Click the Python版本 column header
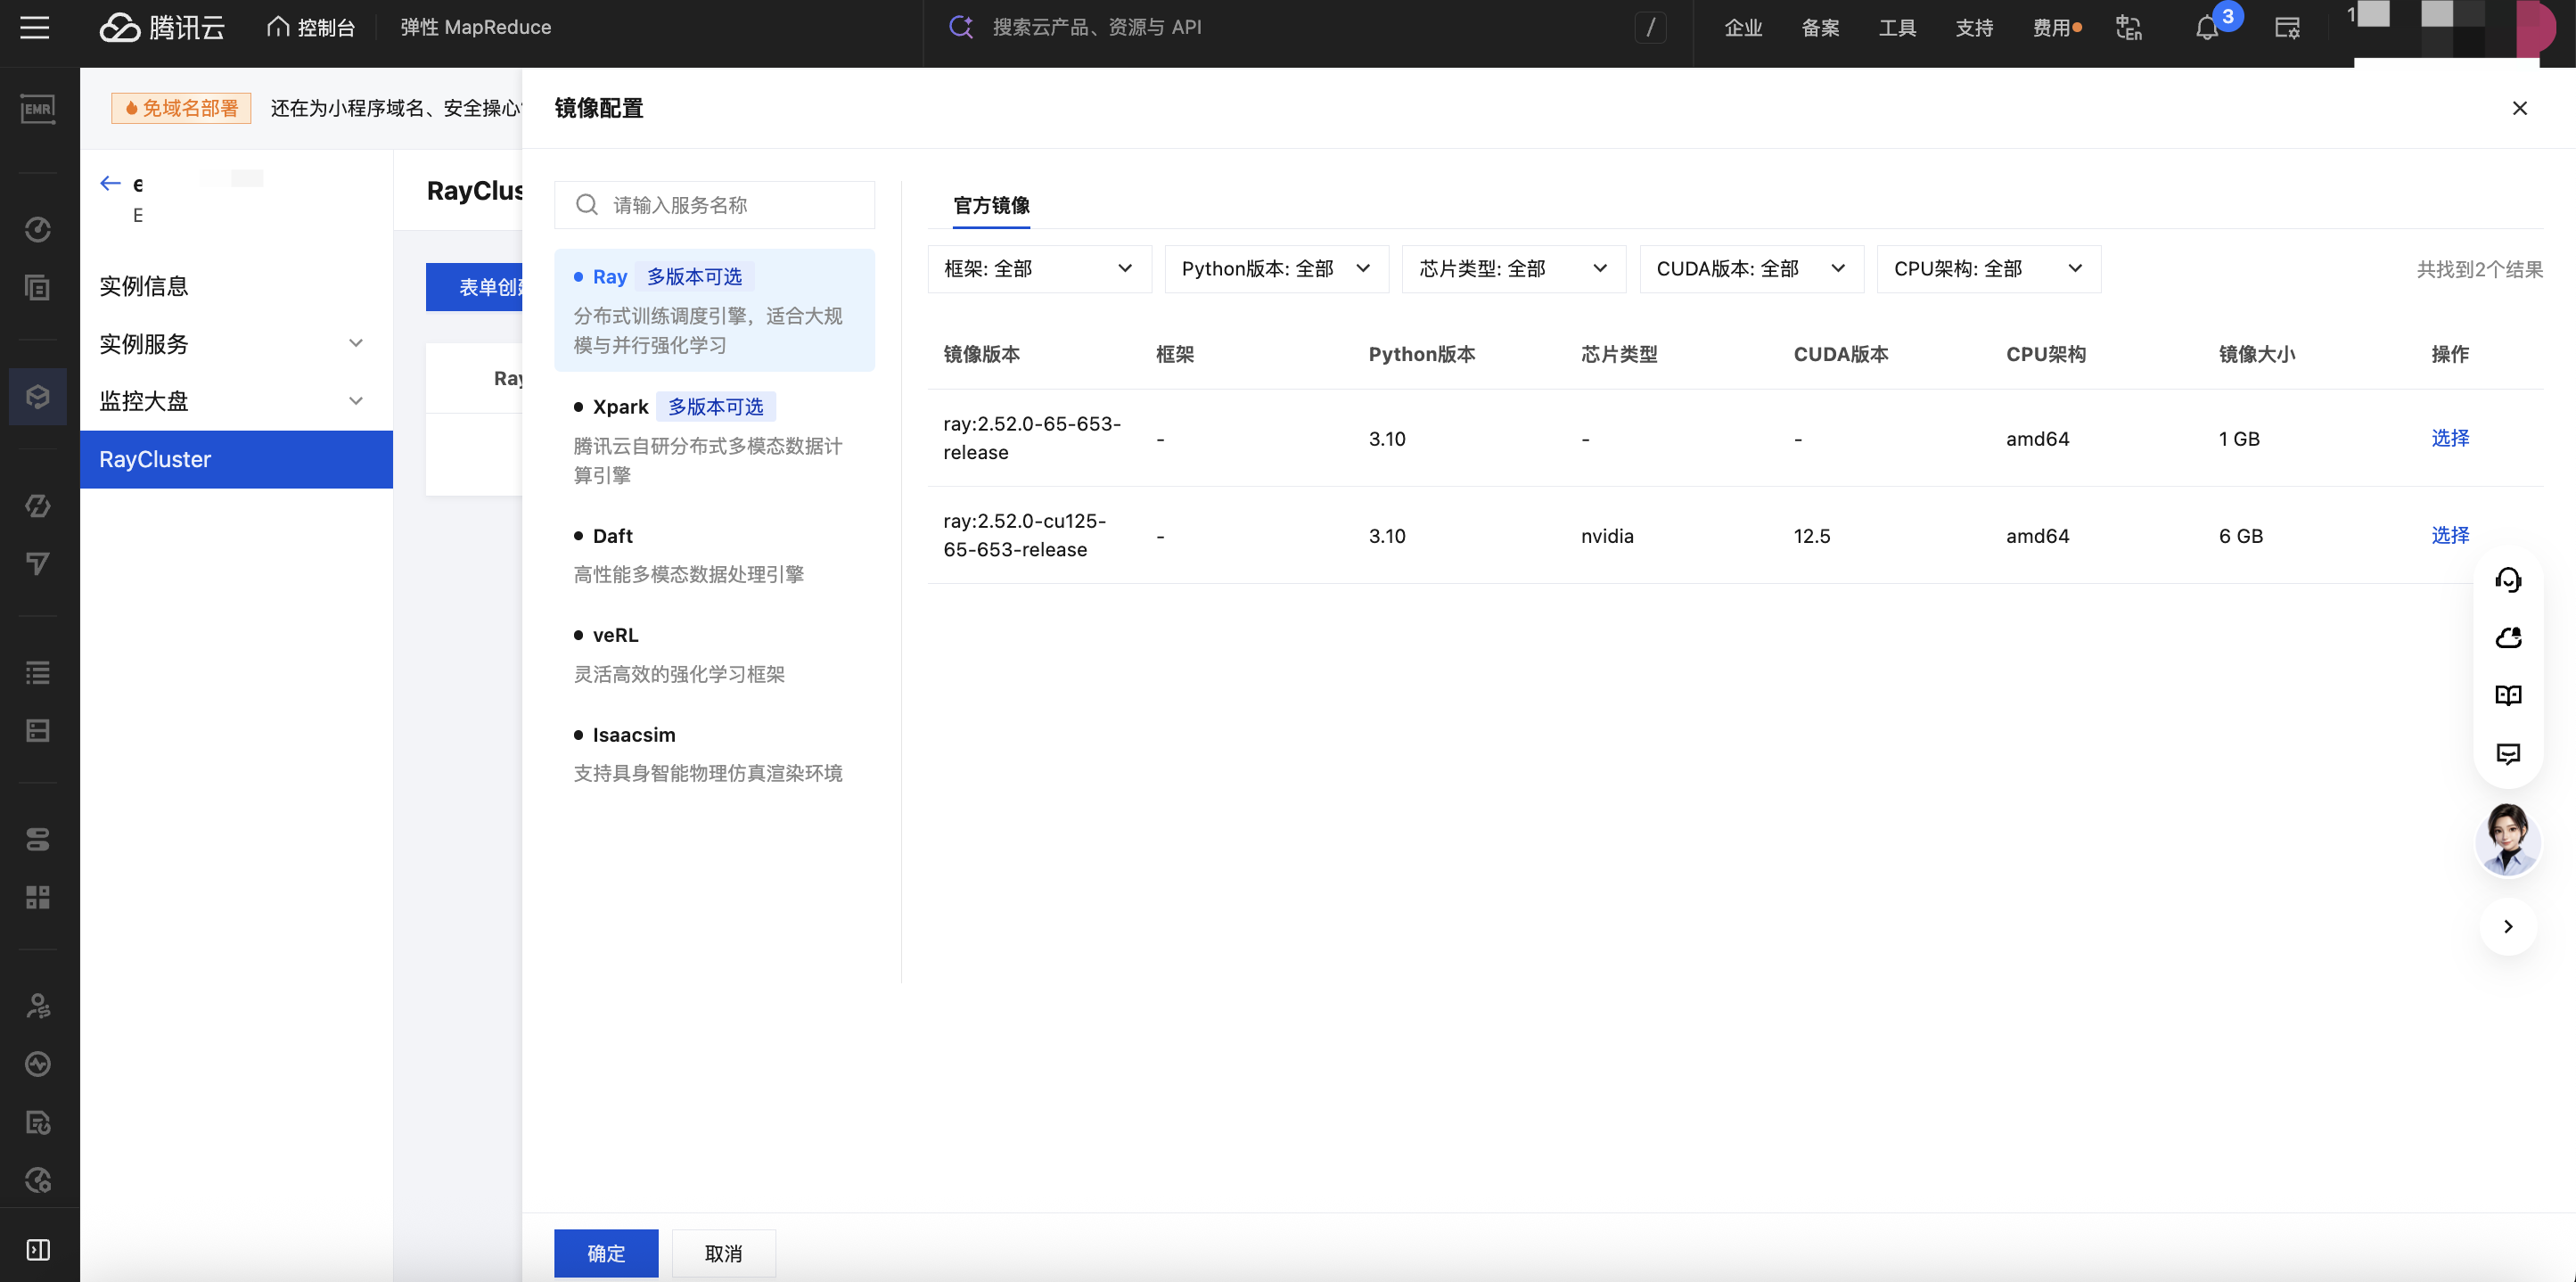Viewport: 2576px width, 1282px height. pyautogui.click(x=1421, y=354)
